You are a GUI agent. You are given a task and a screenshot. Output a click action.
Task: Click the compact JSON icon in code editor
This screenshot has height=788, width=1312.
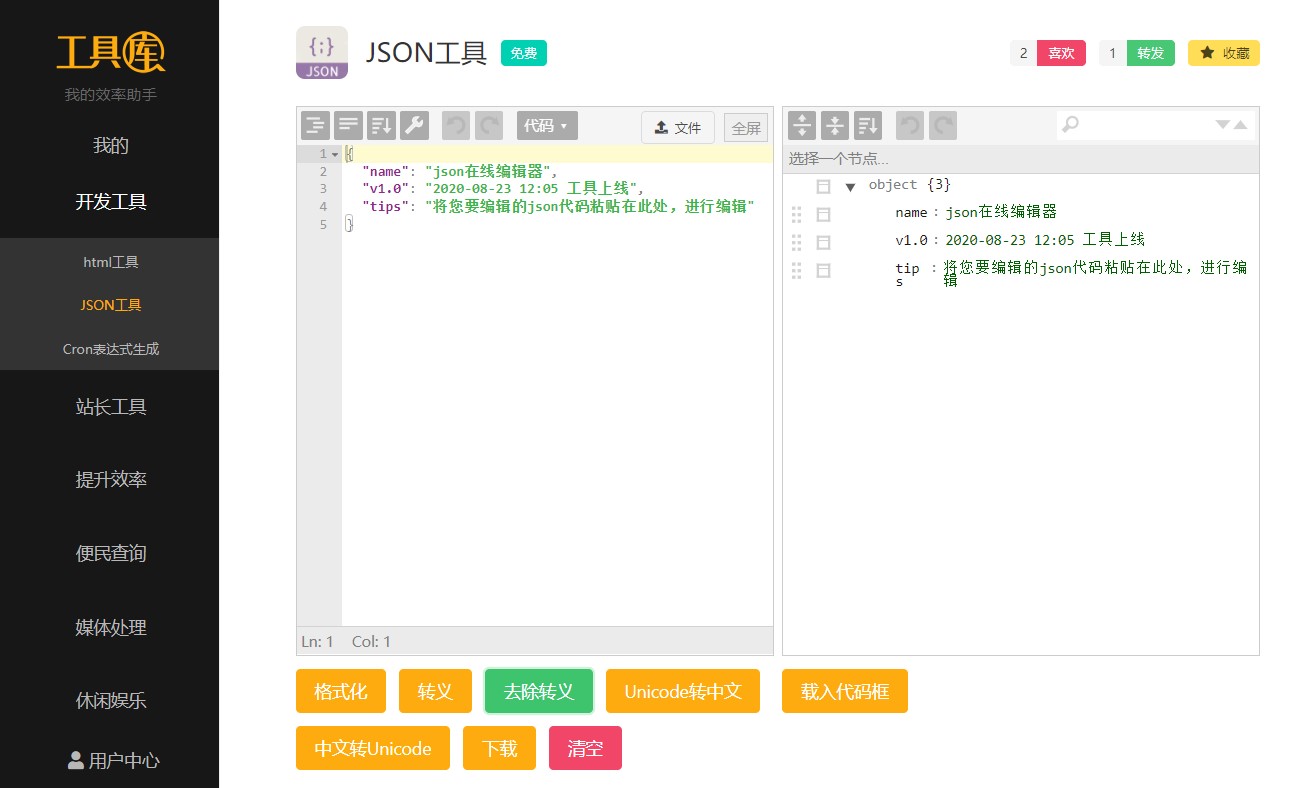349,126
